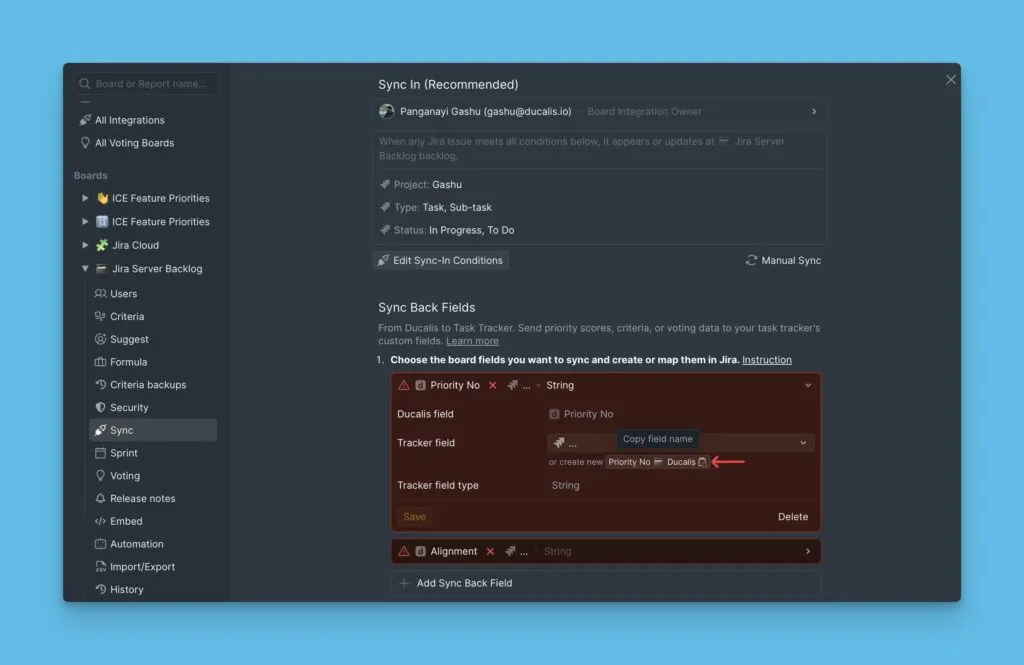
Task: Collapse the Jira Server Backlog board
Action: coord(85,269)
